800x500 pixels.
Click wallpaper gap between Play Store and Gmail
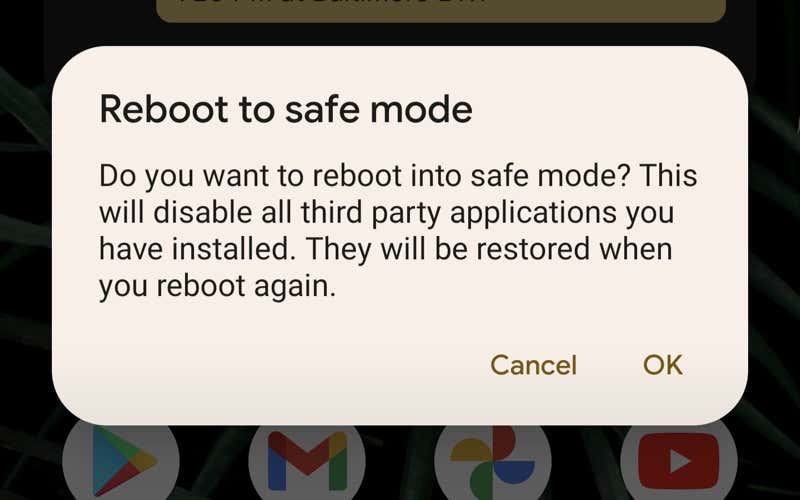tap(214, 464)
